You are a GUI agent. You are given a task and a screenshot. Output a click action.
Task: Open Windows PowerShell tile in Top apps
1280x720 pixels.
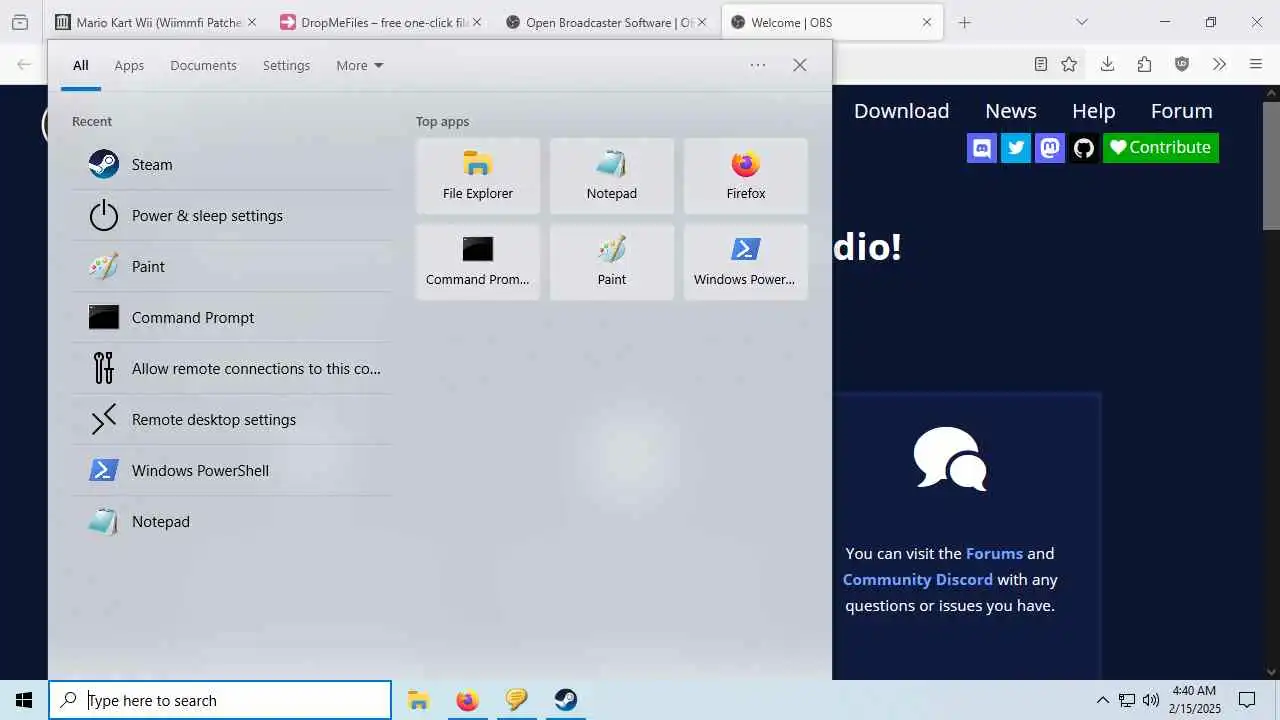[x=746, y=262]
